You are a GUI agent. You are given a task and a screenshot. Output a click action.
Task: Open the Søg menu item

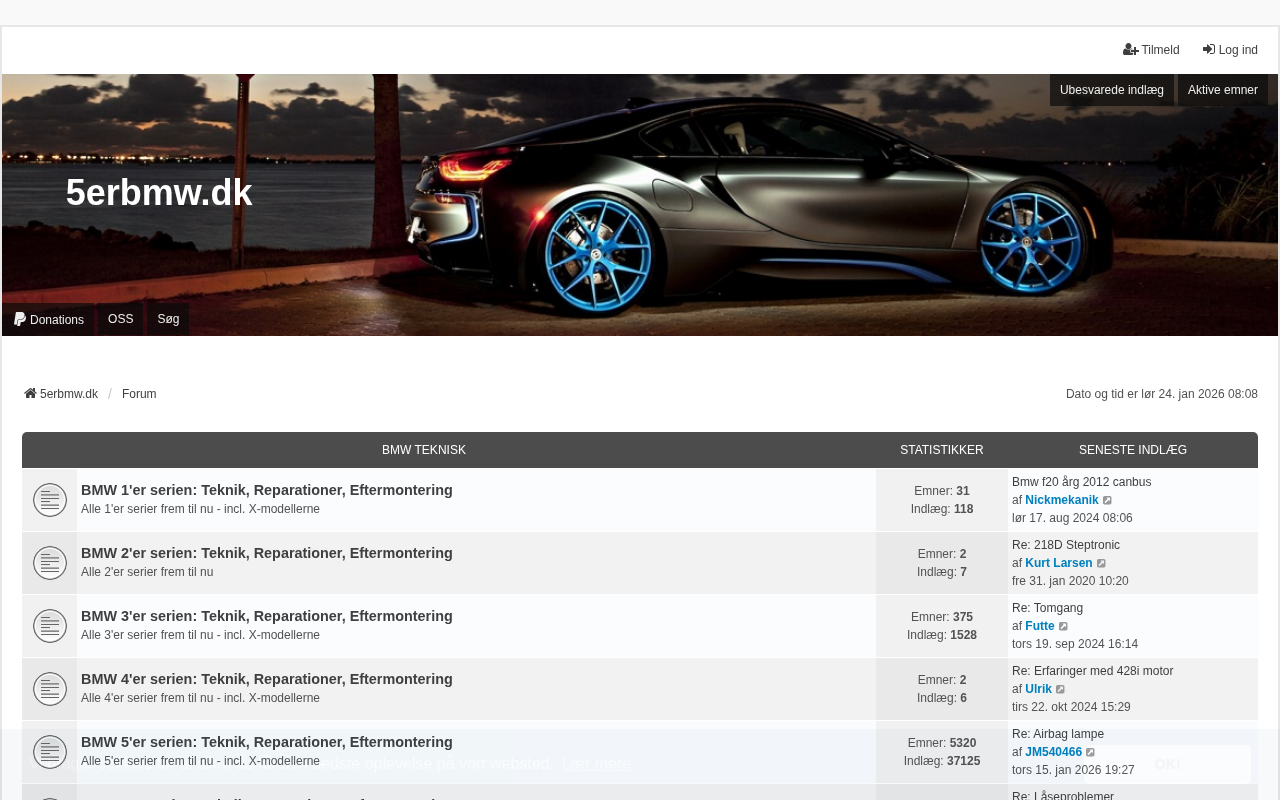click(x=168, y=319)
